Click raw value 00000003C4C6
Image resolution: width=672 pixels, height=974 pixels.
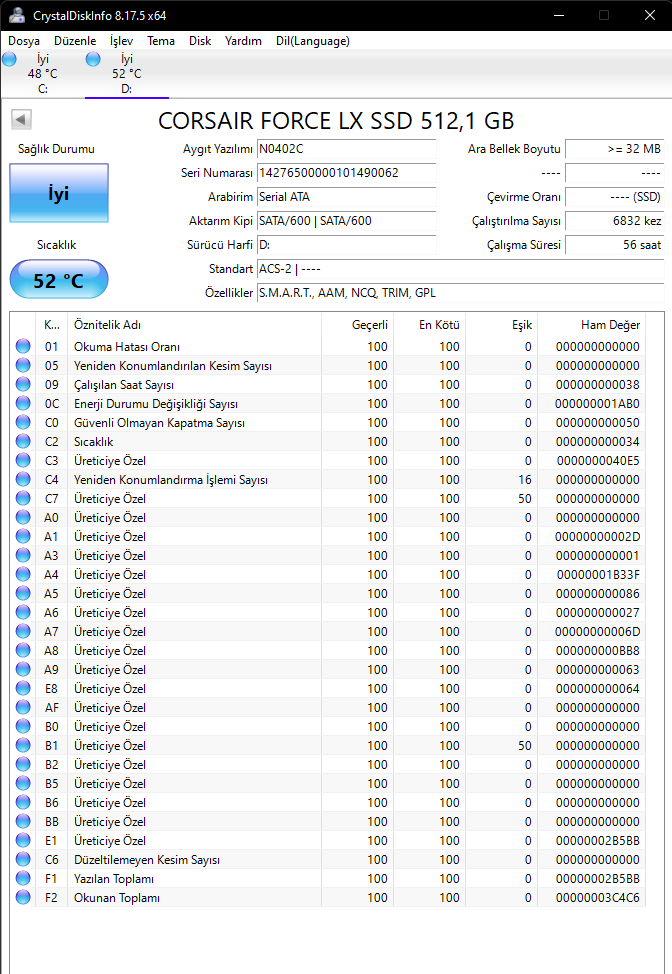coord(597,898)
